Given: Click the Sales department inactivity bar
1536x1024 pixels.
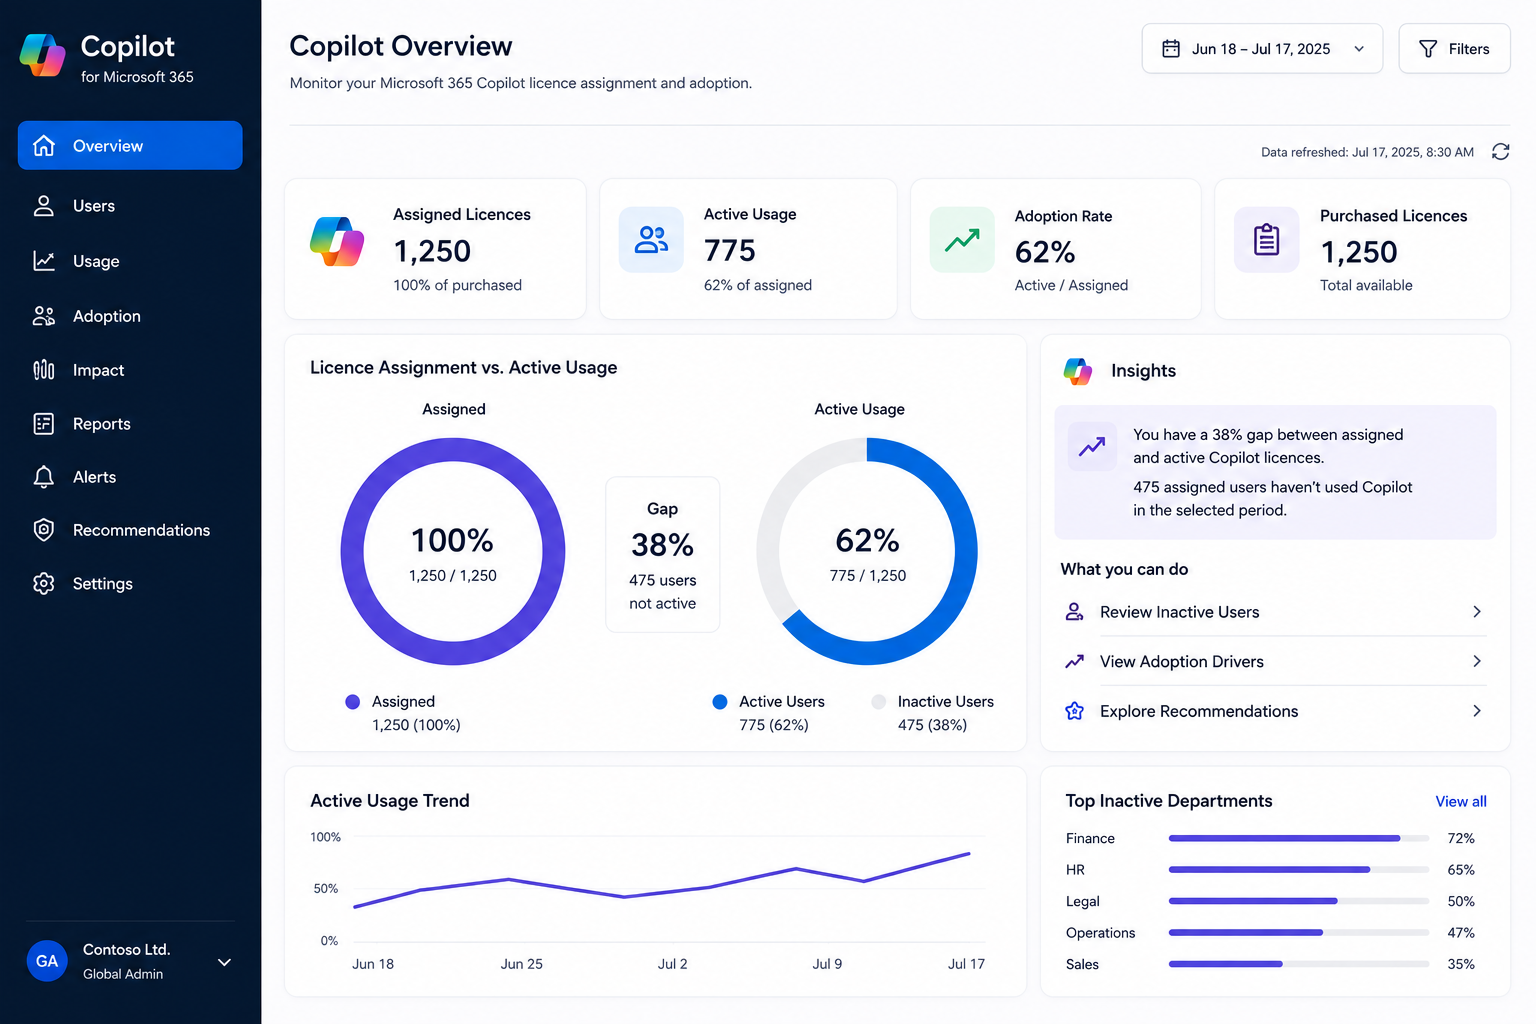Looking at the screenshot, I should [x=1298, y=964].
